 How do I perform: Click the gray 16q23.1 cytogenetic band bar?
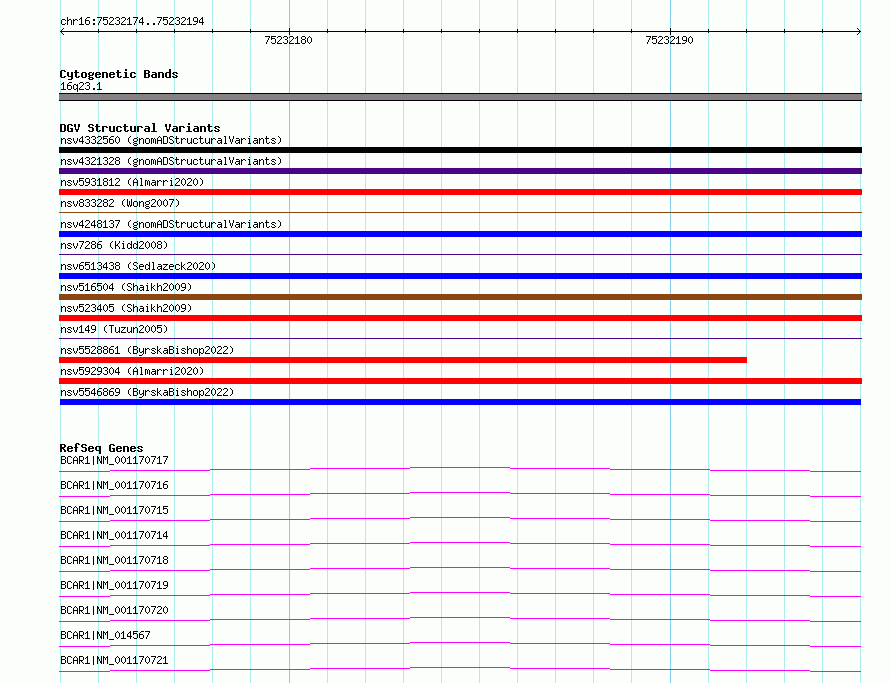coord(460,97)
